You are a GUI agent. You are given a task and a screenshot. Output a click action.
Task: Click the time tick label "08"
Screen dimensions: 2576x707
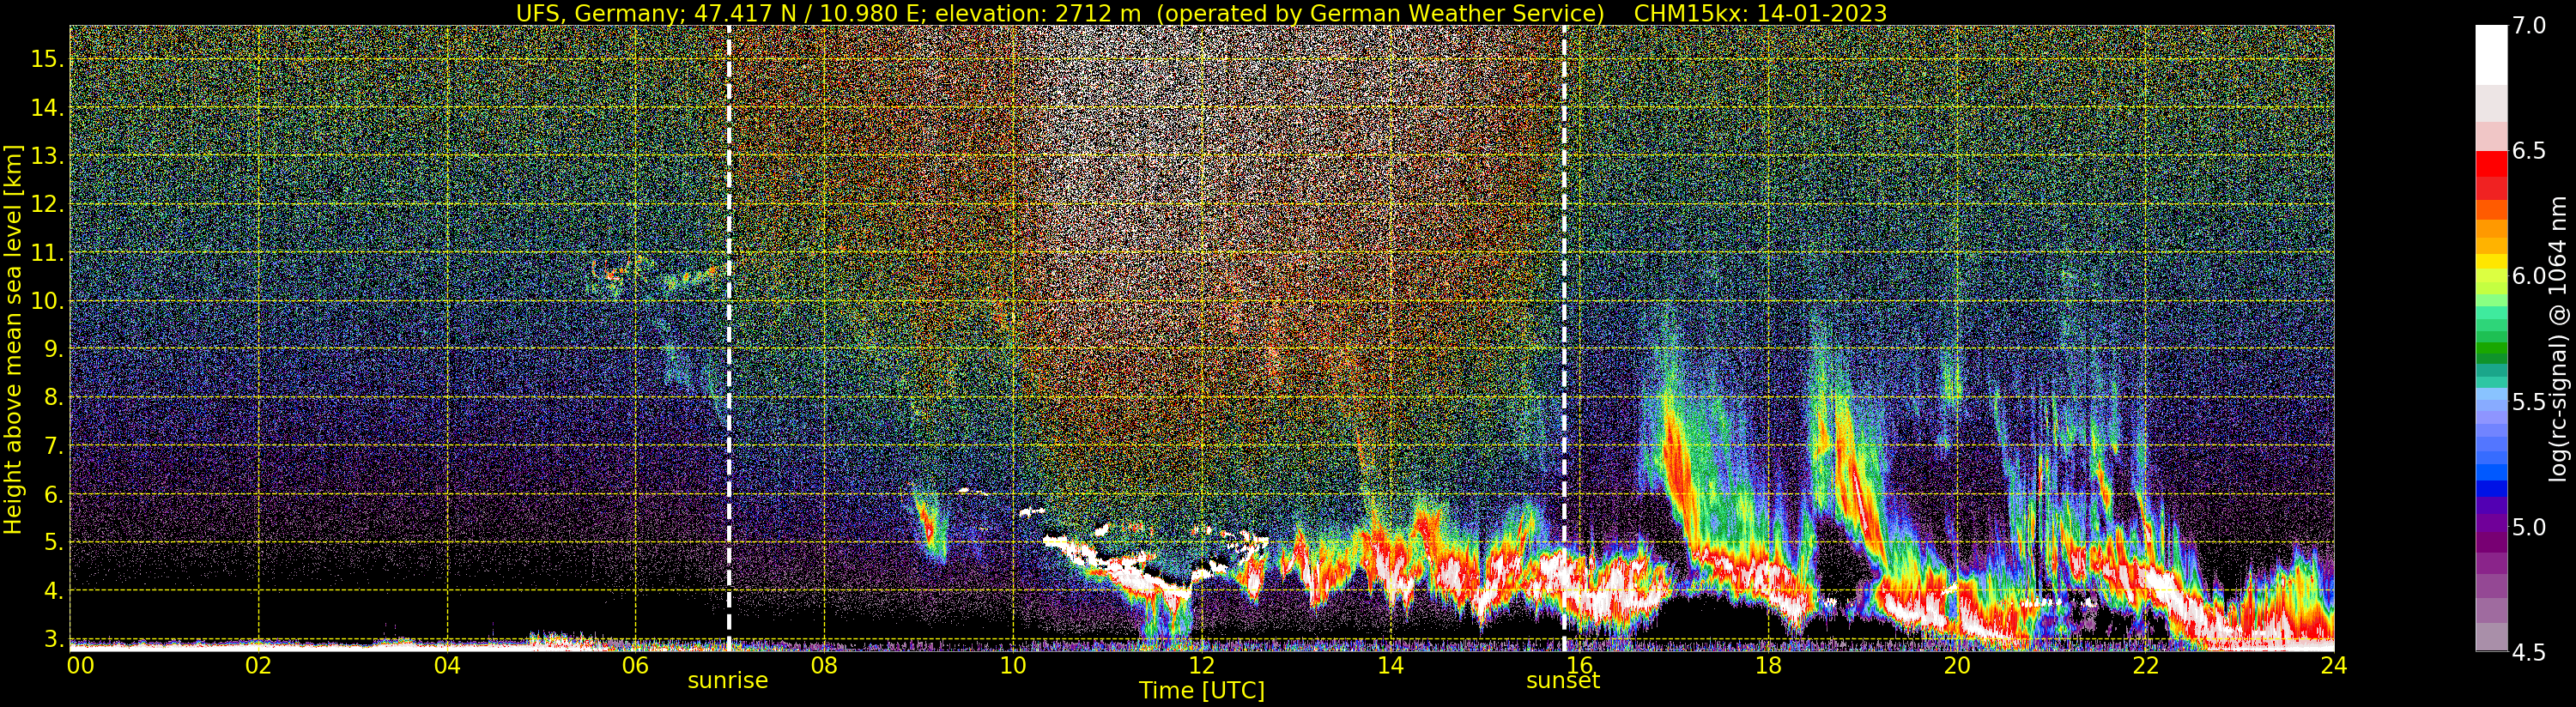[x=824, y=666]
